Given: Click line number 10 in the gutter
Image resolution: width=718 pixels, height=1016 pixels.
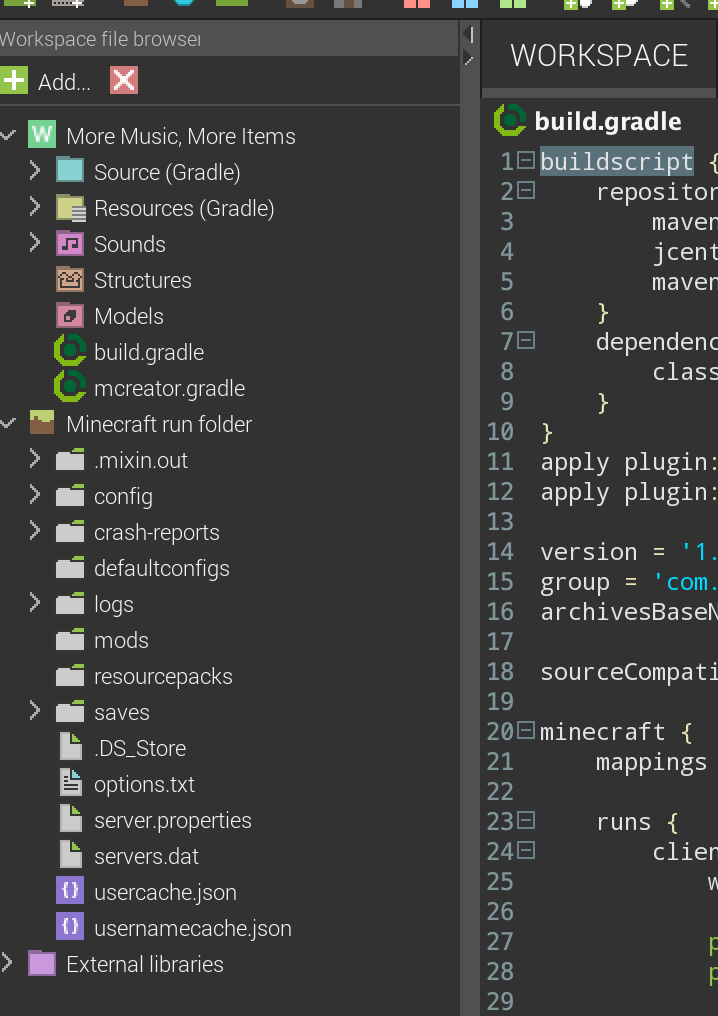Looking at the screenshot, I should (x=500, y=432).
